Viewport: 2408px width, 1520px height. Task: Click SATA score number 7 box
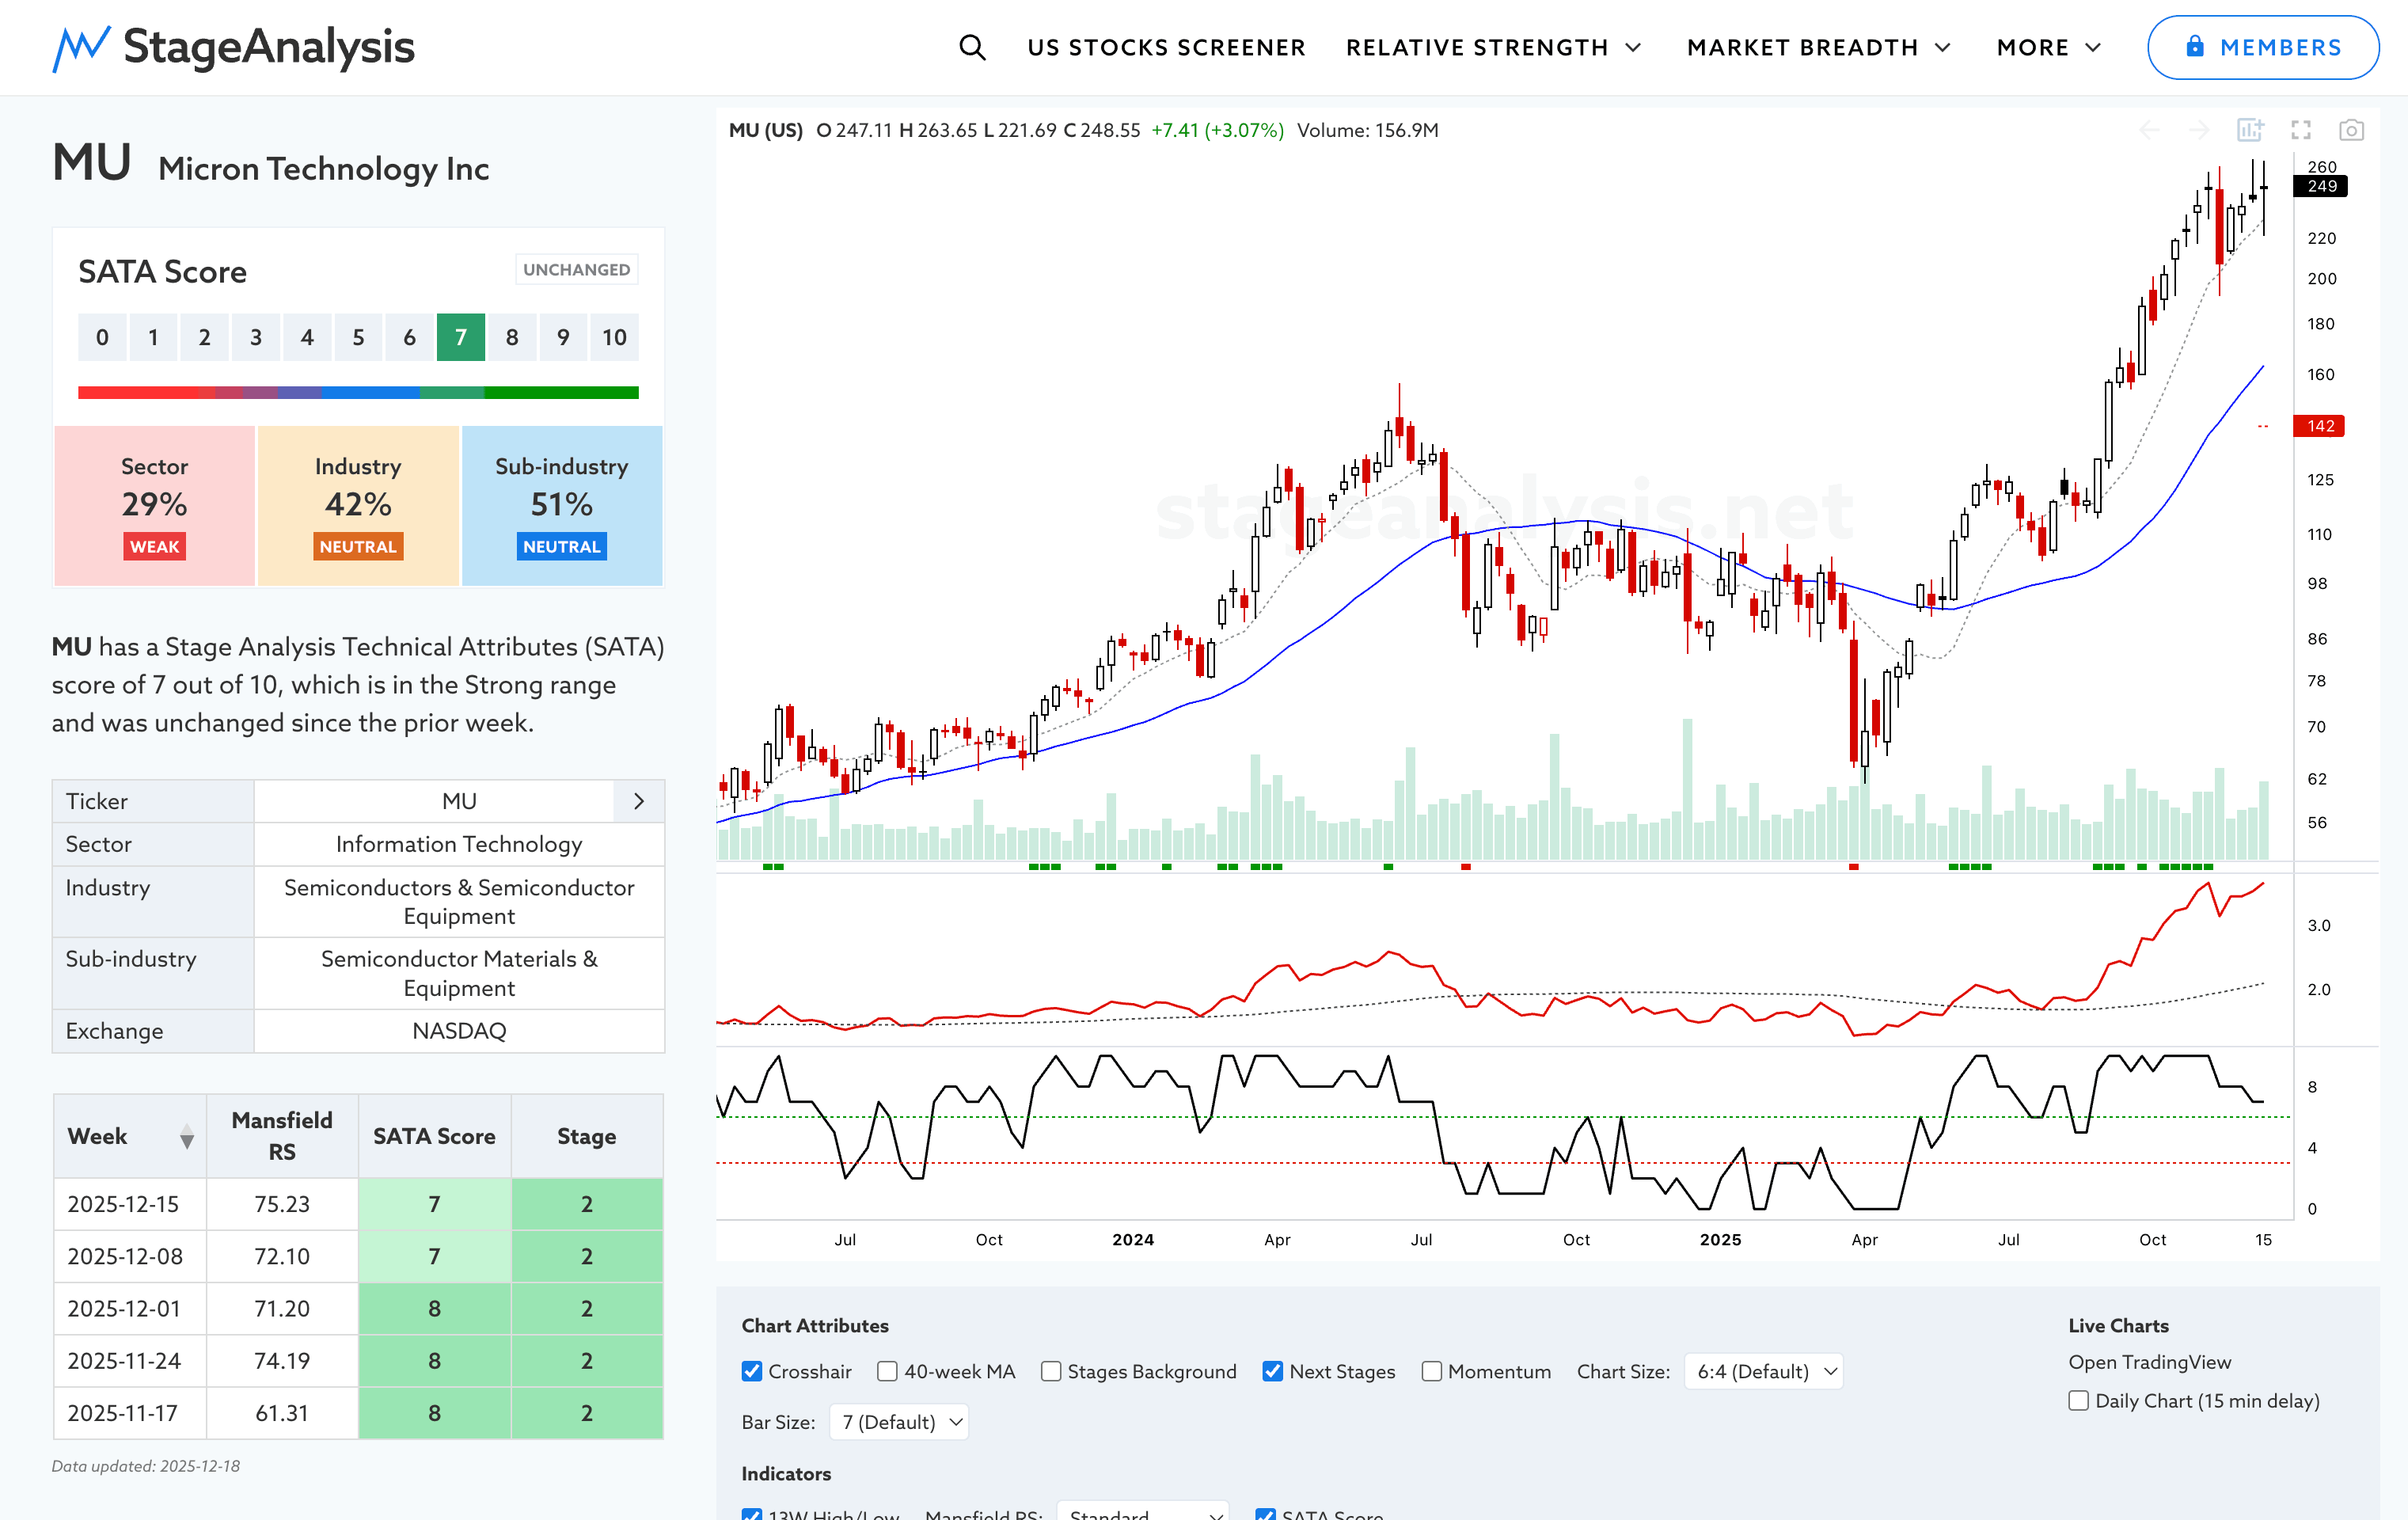pyautogui.click(x=460, y=337)
